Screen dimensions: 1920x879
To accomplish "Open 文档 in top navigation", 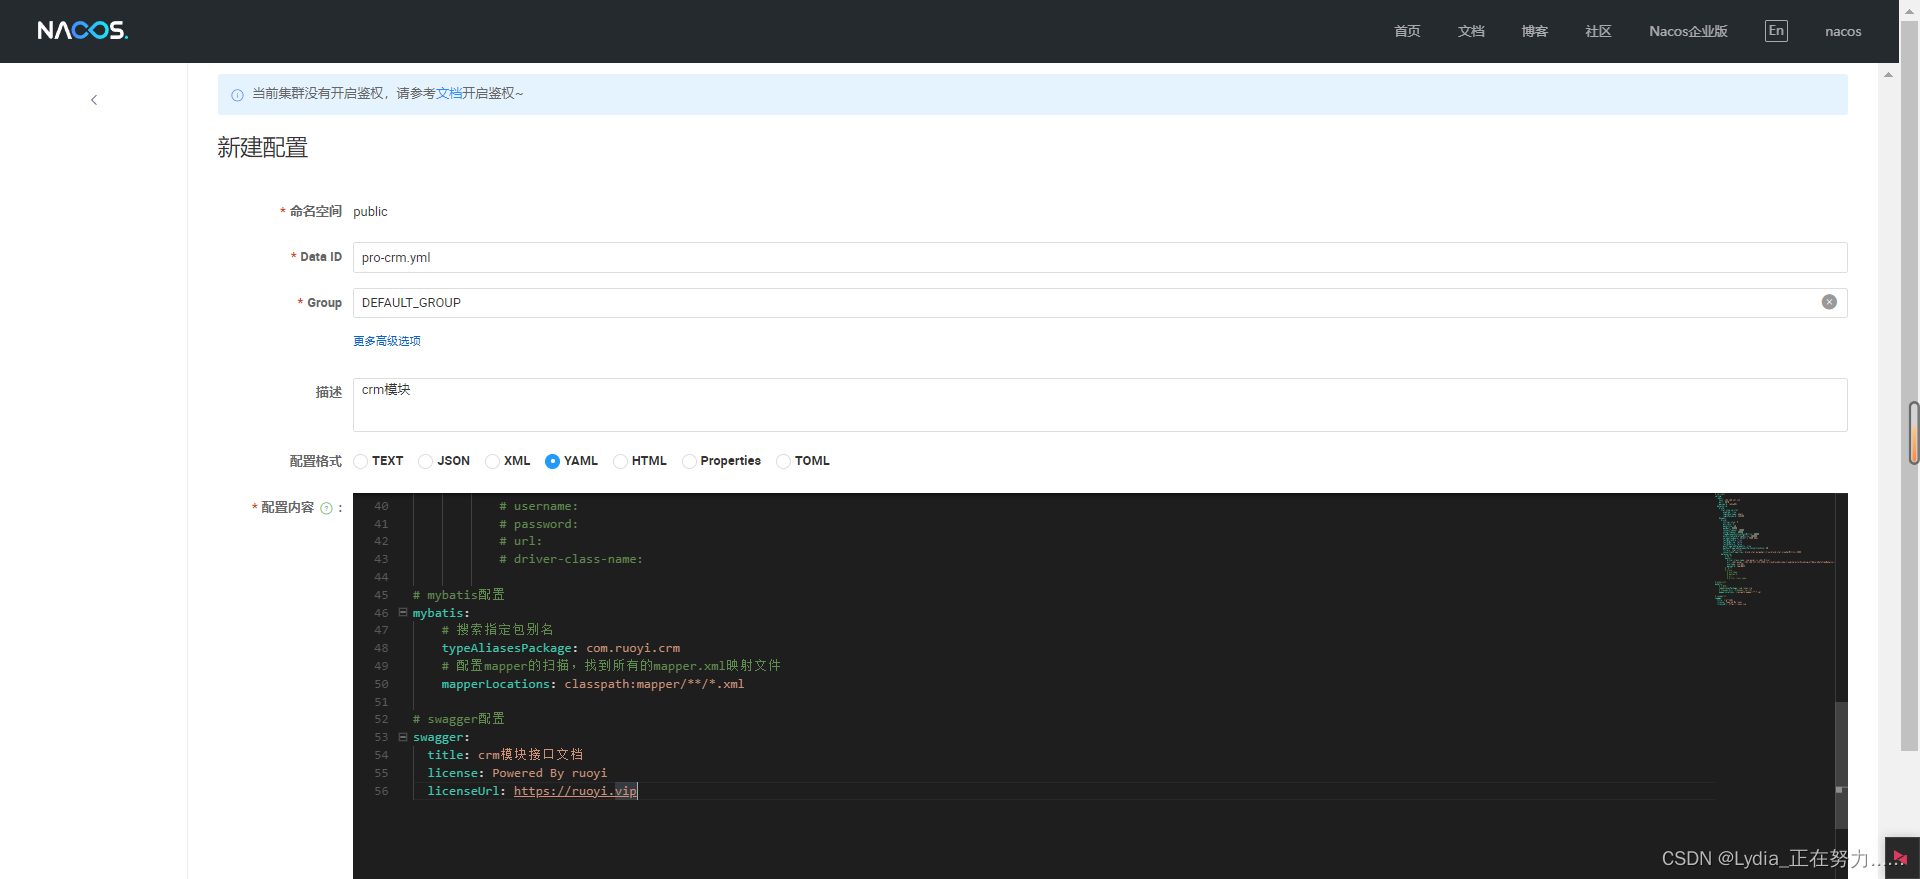I will pos(1471,31).
